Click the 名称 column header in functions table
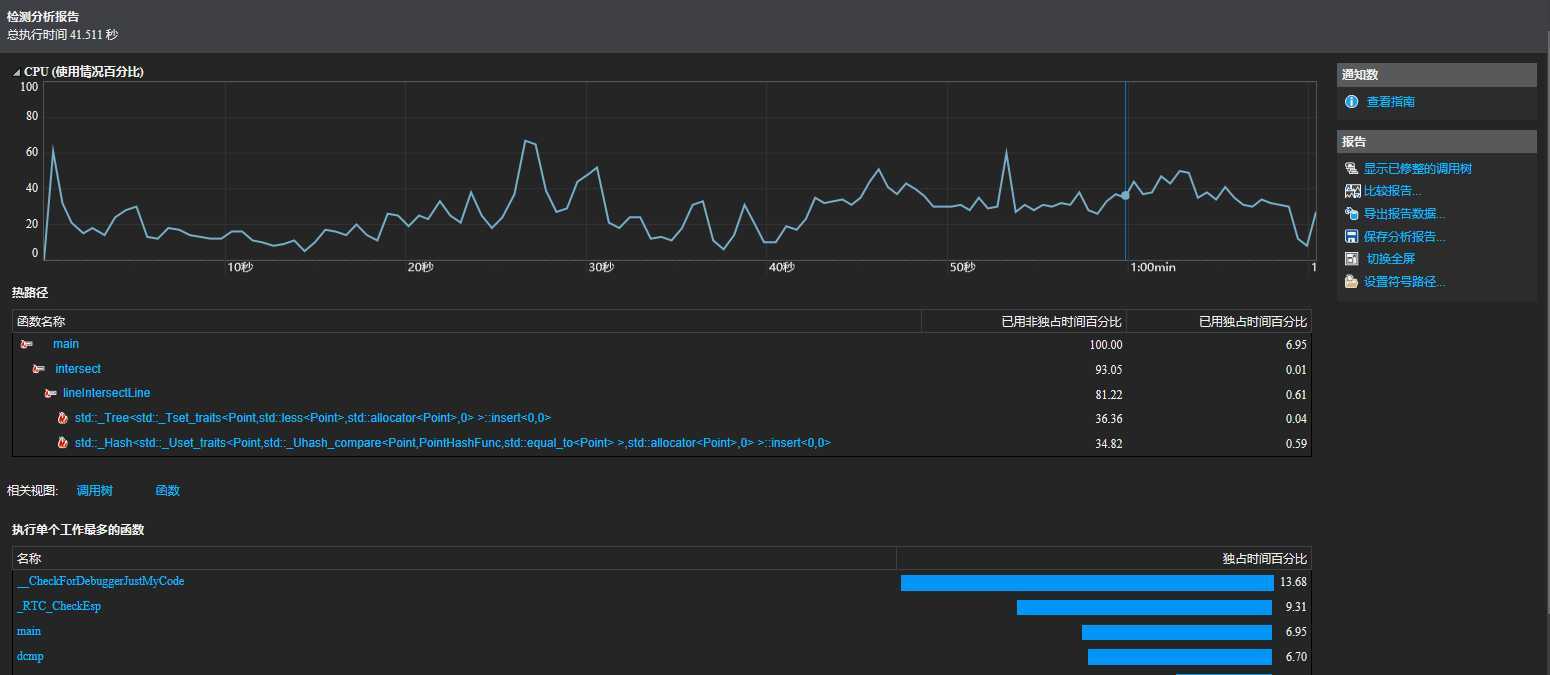Screen dimensions: 1550x675 click(x=455, y=558)
